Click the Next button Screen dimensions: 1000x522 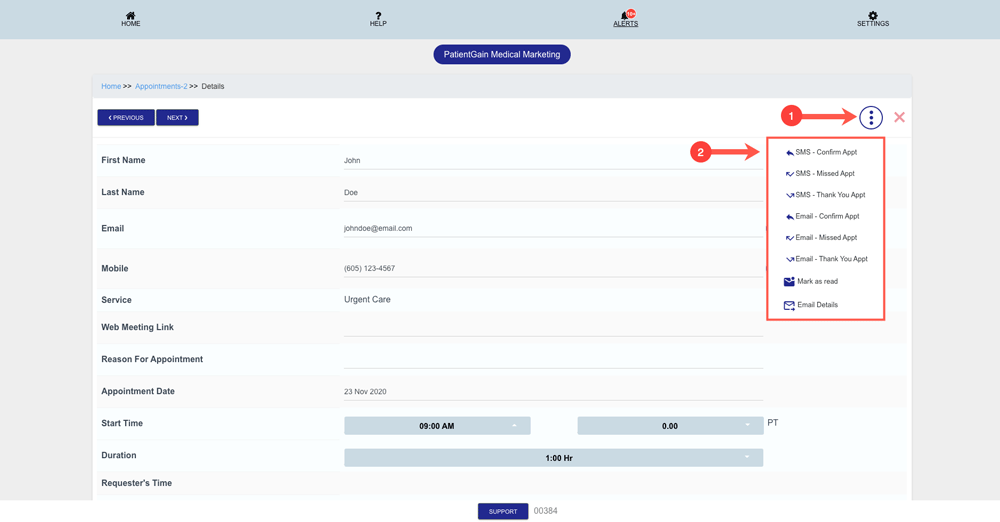point(177,118)
